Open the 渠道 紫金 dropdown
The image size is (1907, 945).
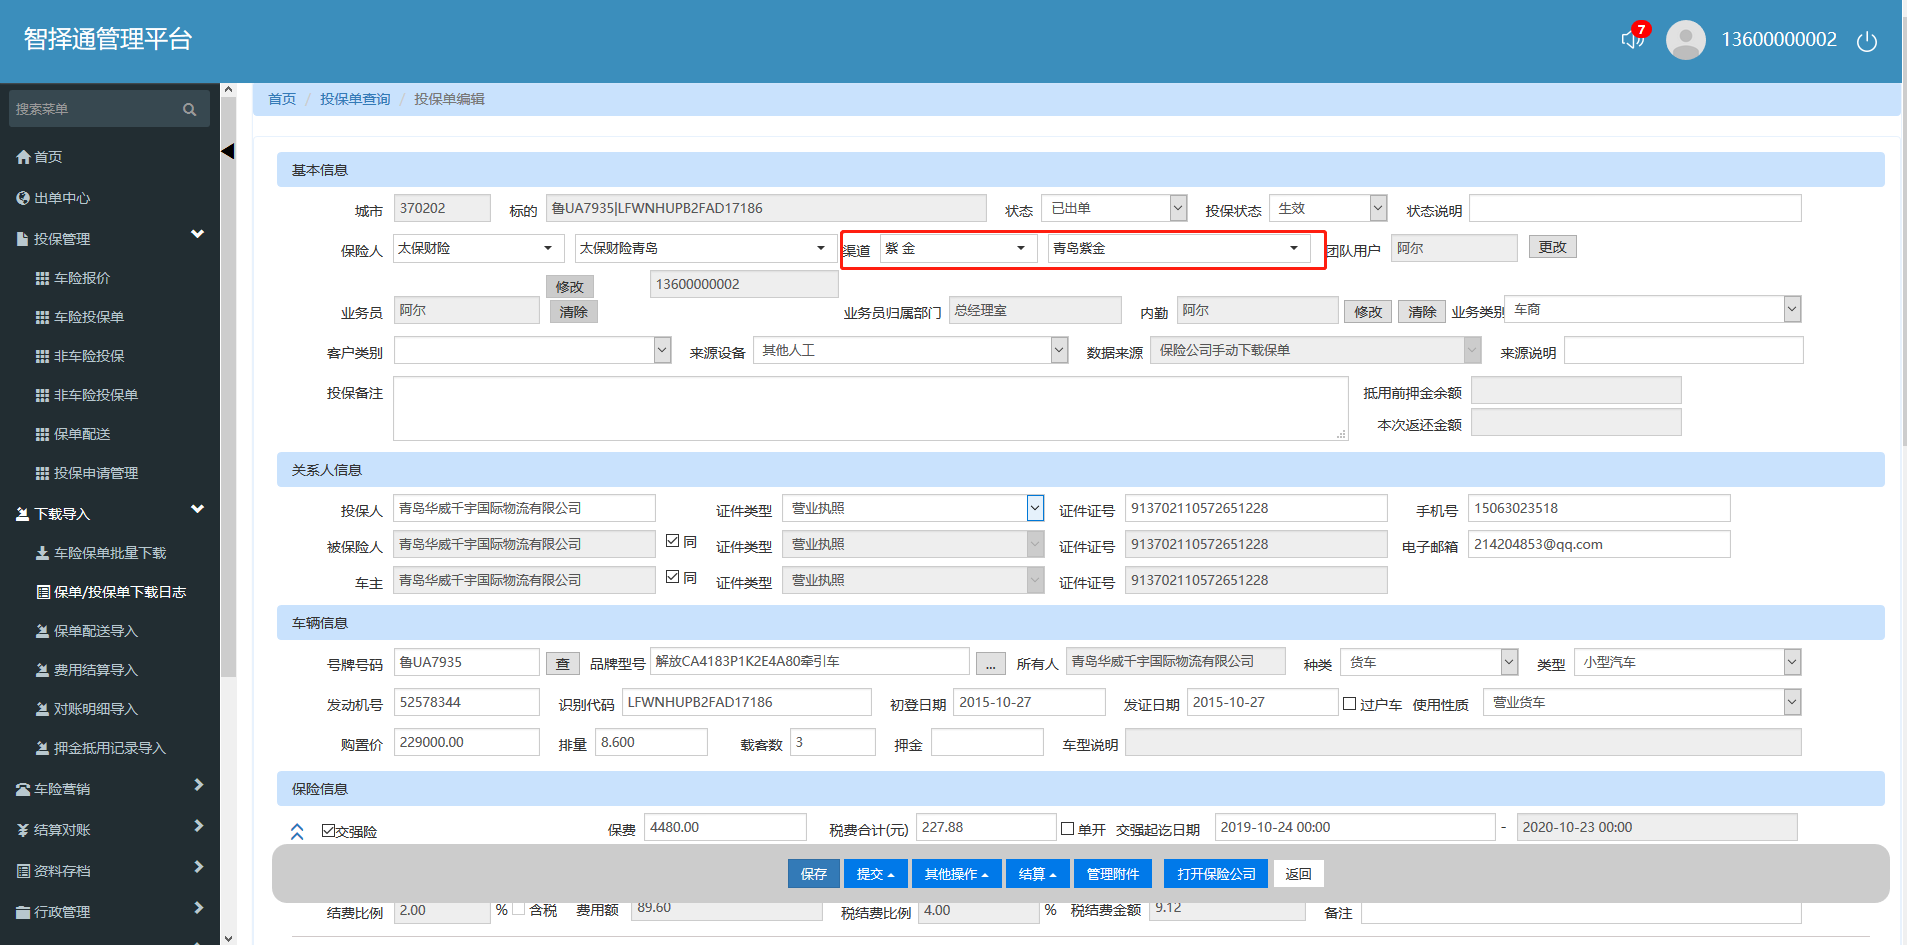957,248
